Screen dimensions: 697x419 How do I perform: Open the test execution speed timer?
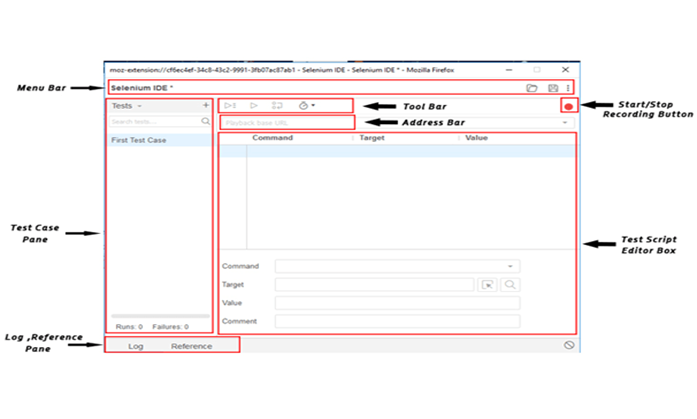(x=306, y=105)
